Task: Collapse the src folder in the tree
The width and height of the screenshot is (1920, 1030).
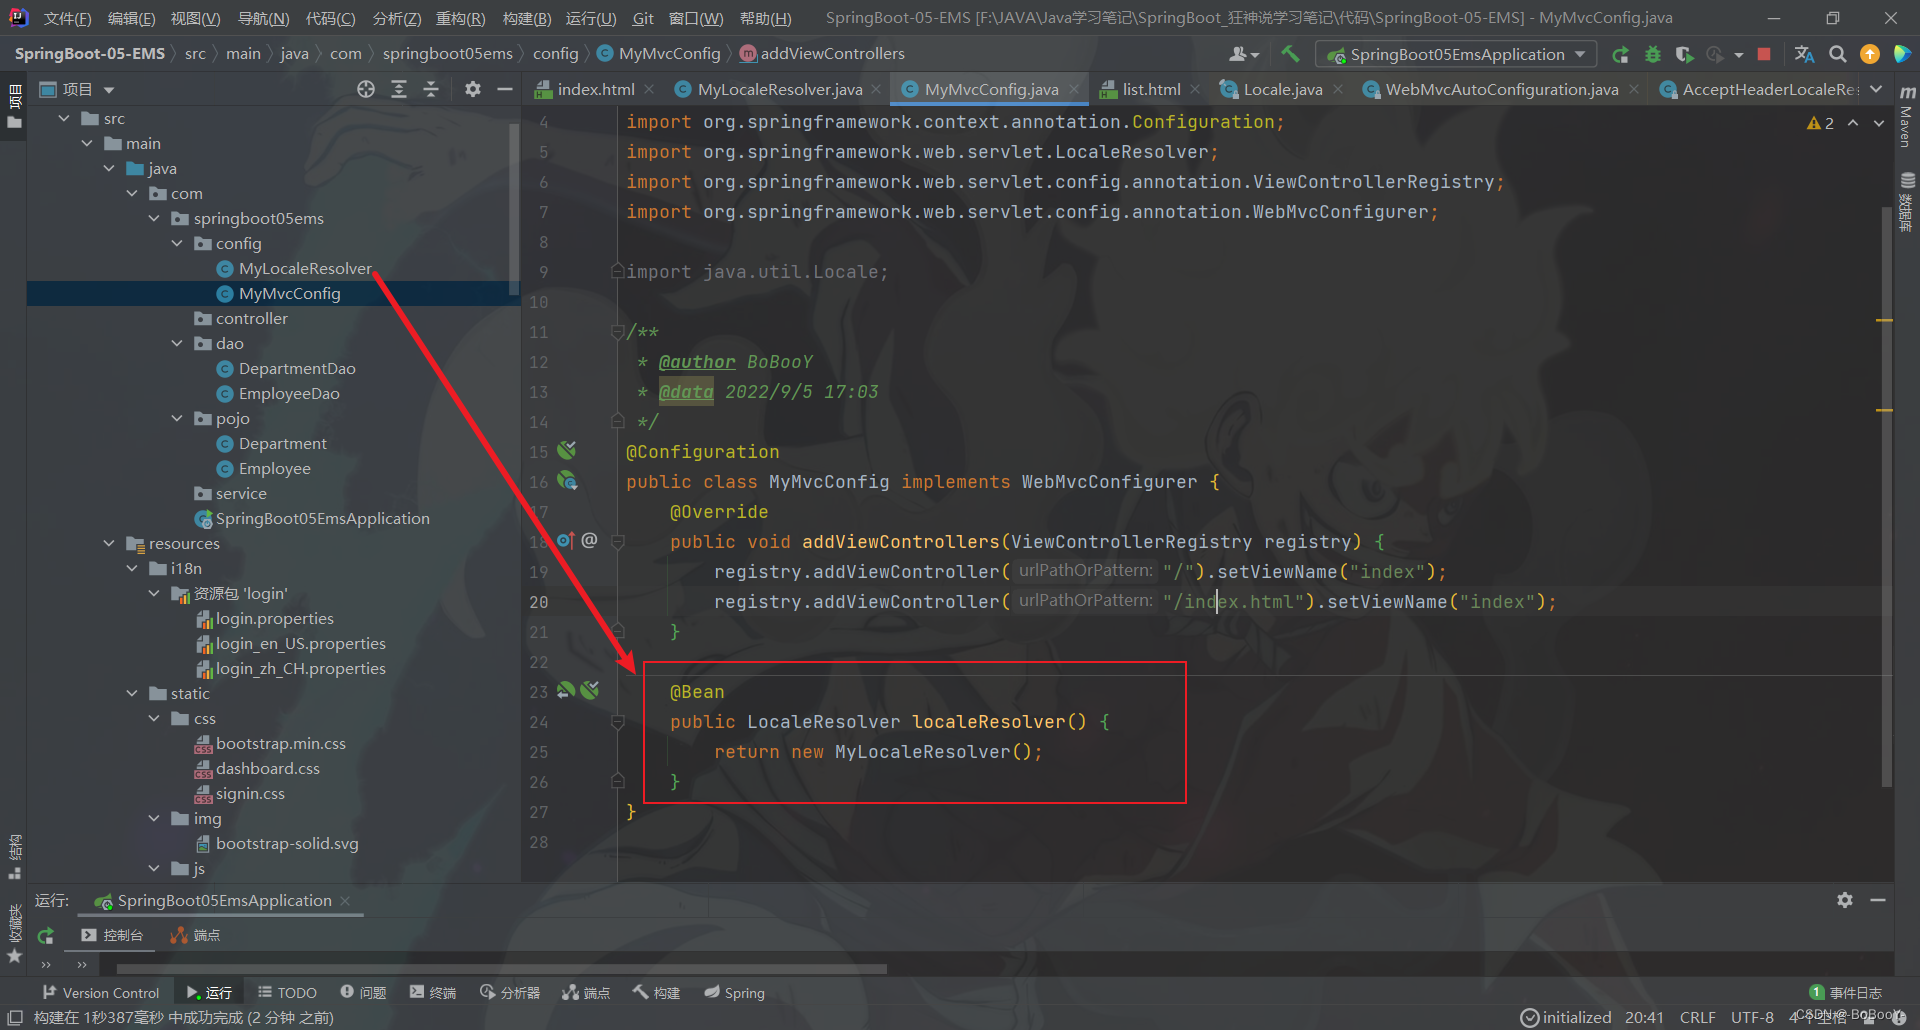Action: [64, 118]
